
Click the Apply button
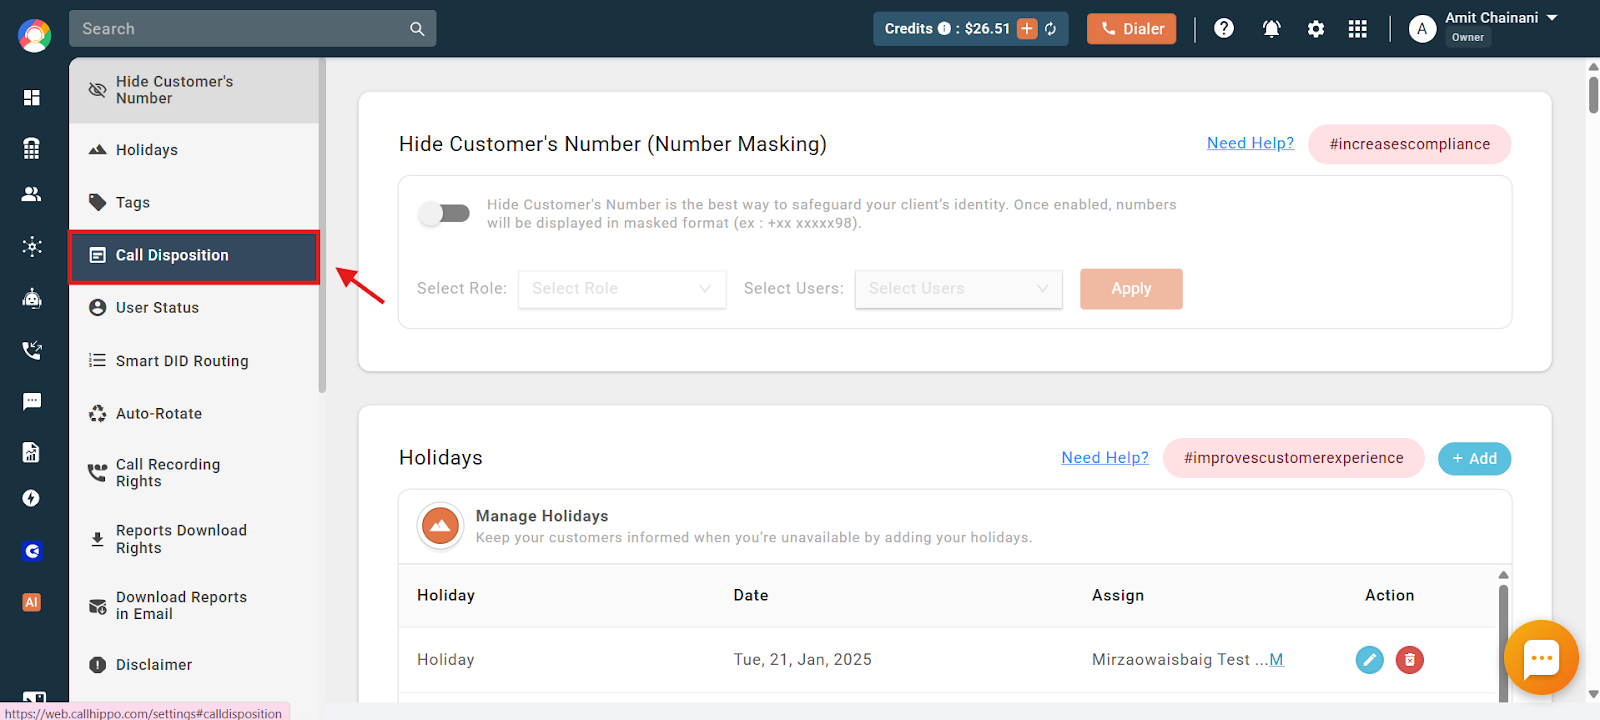(1131, 289)
